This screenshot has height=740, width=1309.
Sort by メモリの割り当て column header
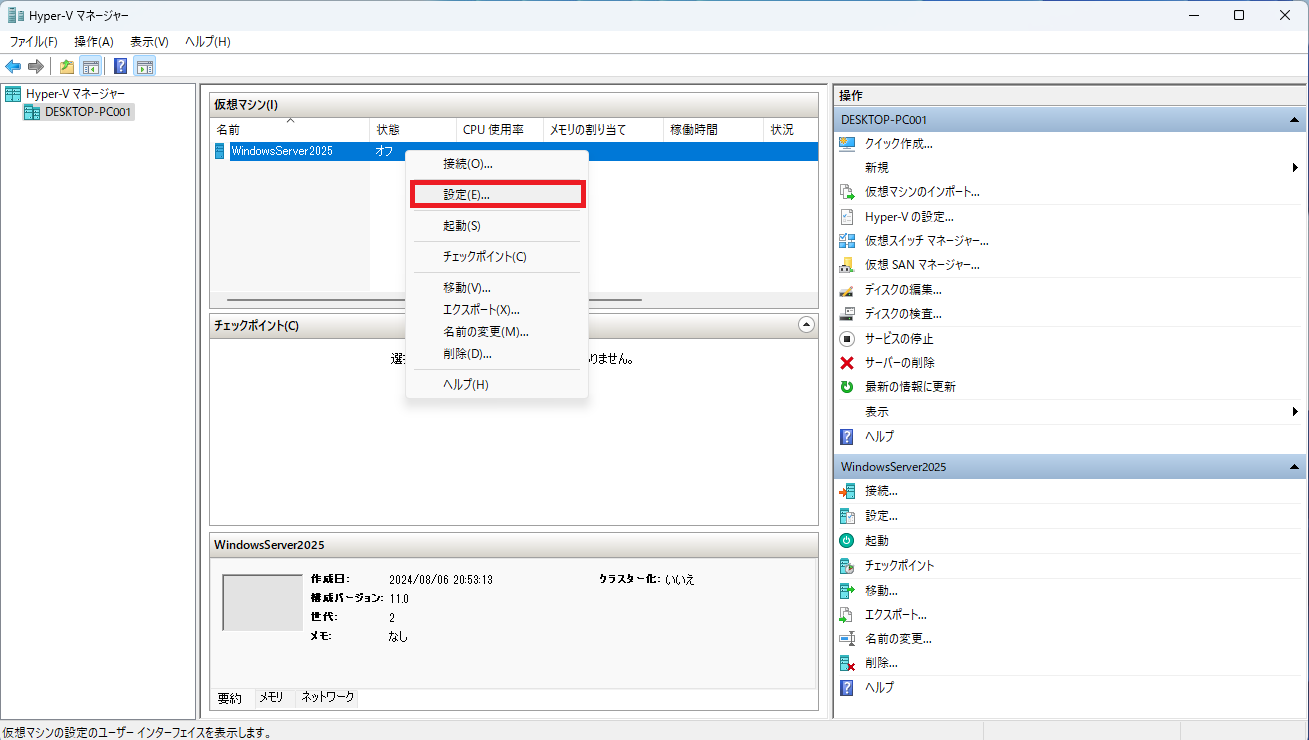click(603, 130)
